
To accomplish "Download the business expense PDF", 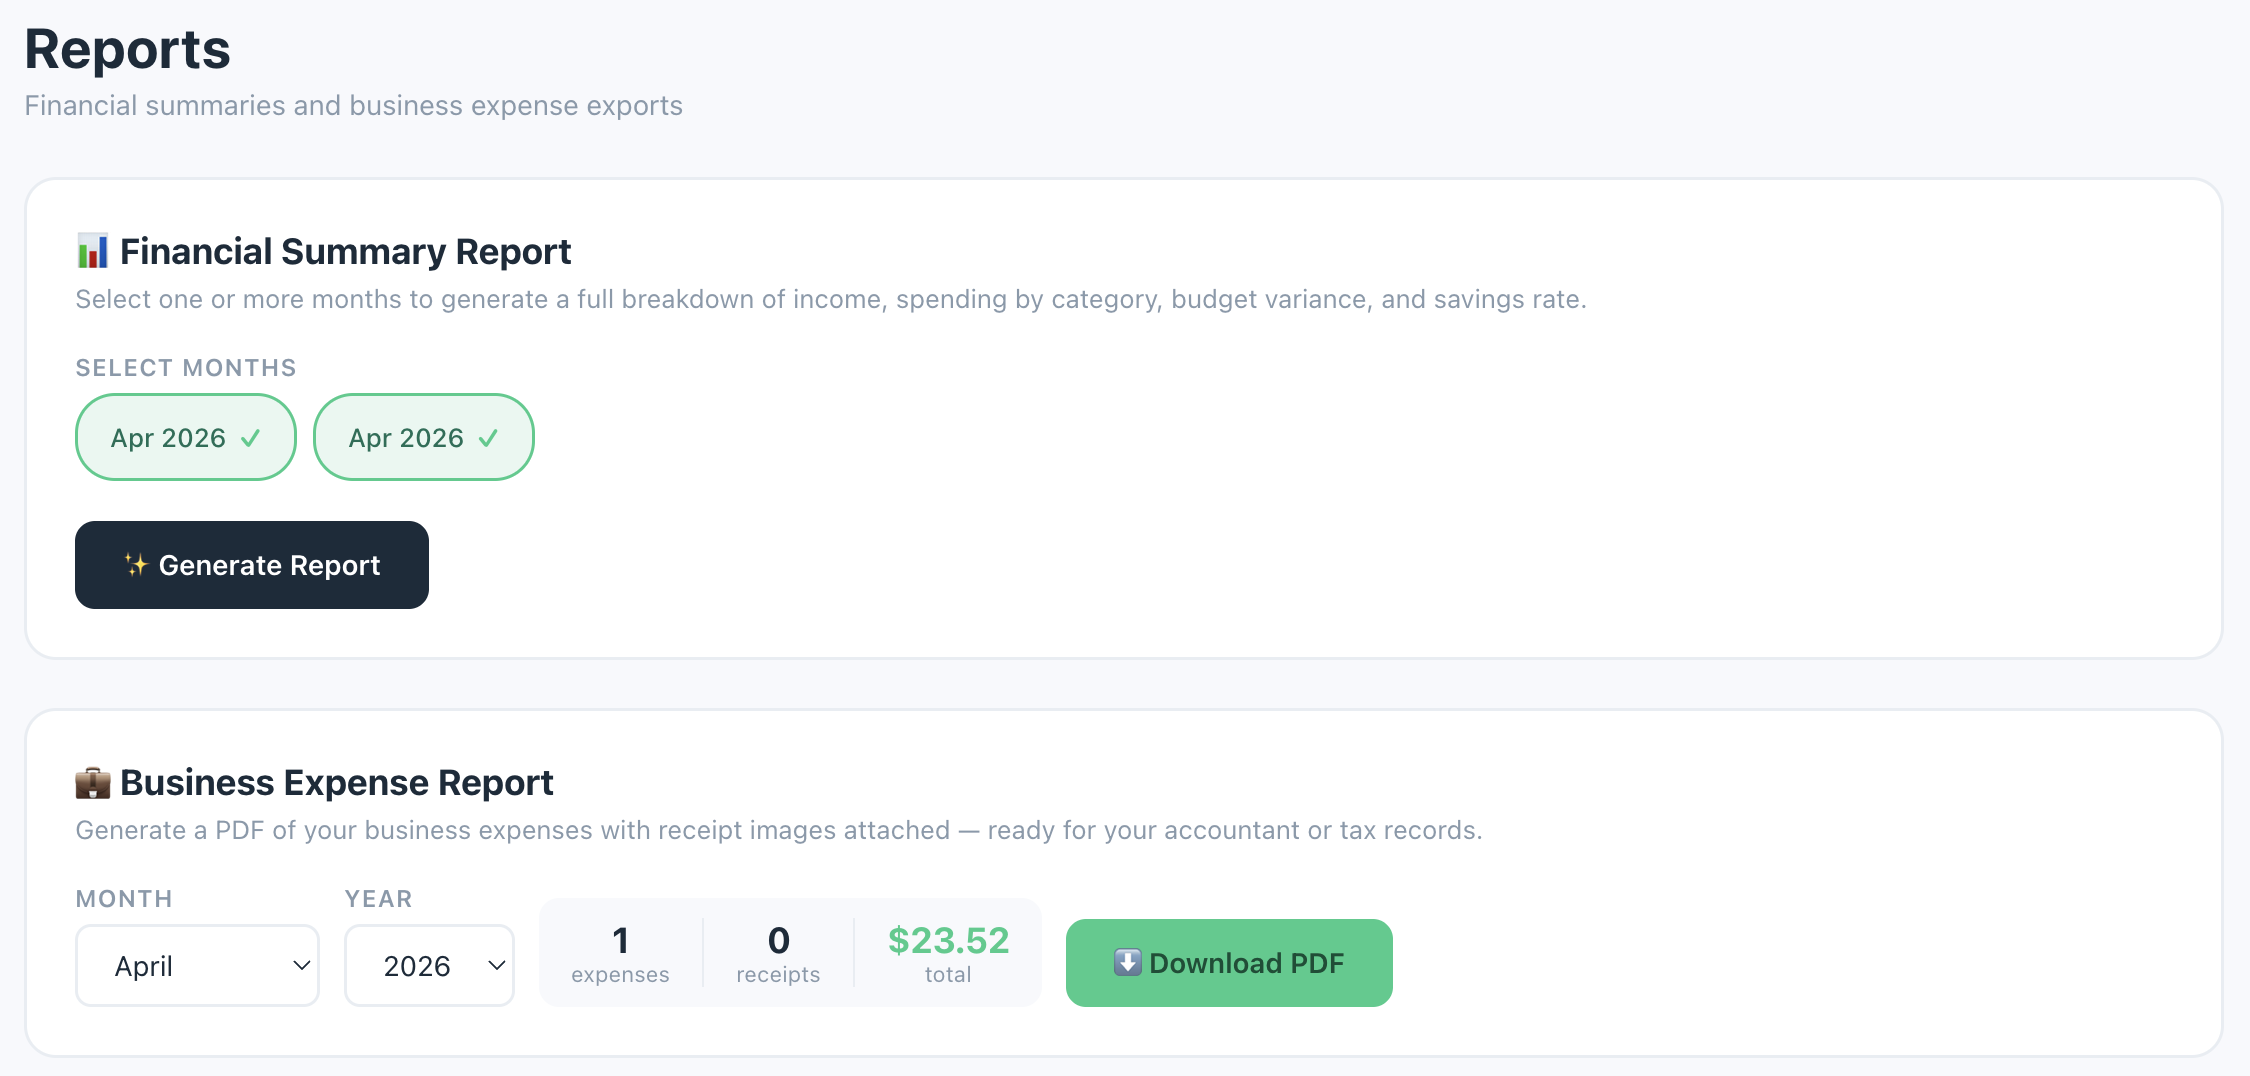I will pos(1228,963).
